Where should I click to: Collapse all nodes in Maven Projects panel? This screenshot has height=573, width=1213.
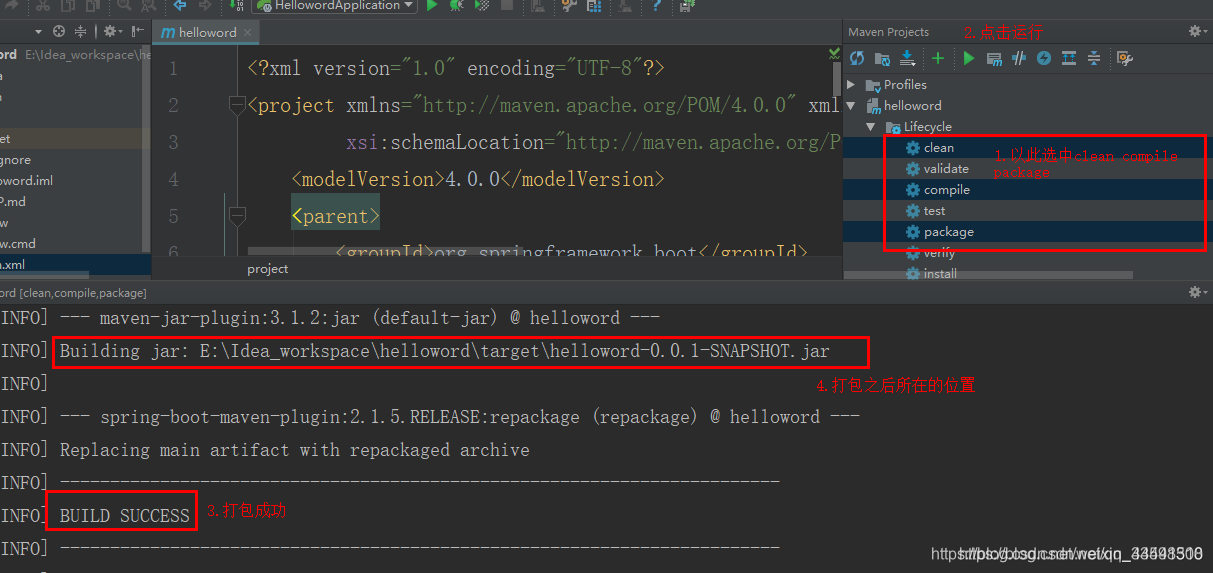coord(1094,59)
